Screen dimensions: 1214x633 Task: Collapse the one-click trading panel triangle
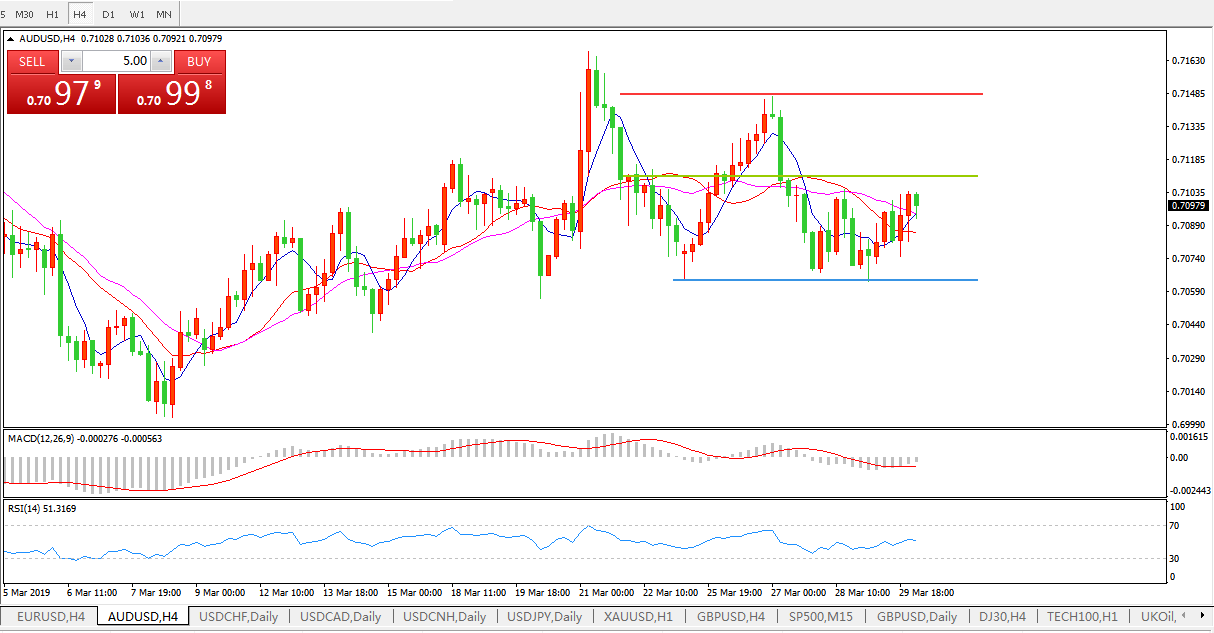click(12, 39)
